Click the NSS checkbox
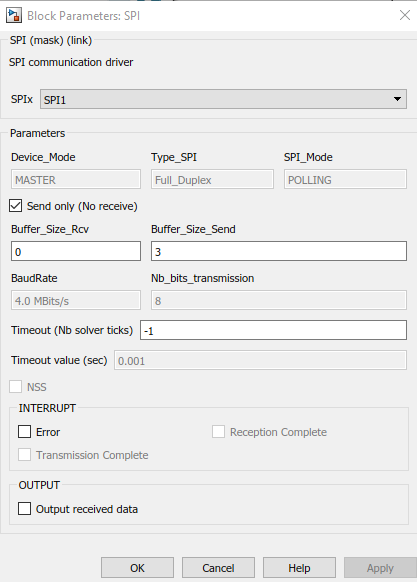Screen dimensions: 417x582 coord(16,386)
